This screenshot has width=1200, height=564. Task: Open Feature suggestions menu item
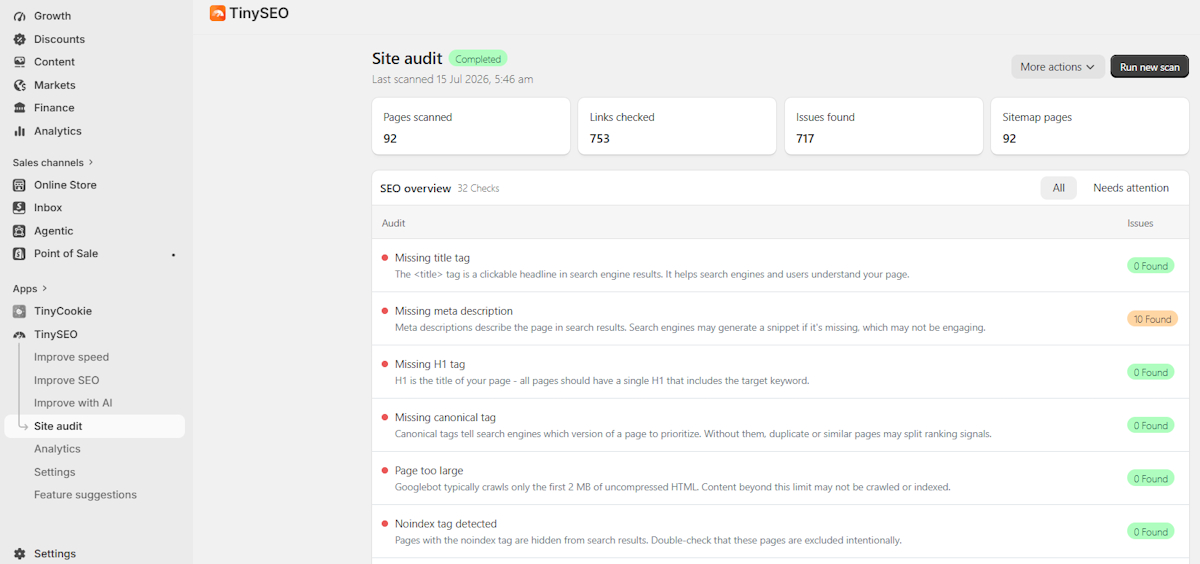pyautogui.click(x=85, y=495)
